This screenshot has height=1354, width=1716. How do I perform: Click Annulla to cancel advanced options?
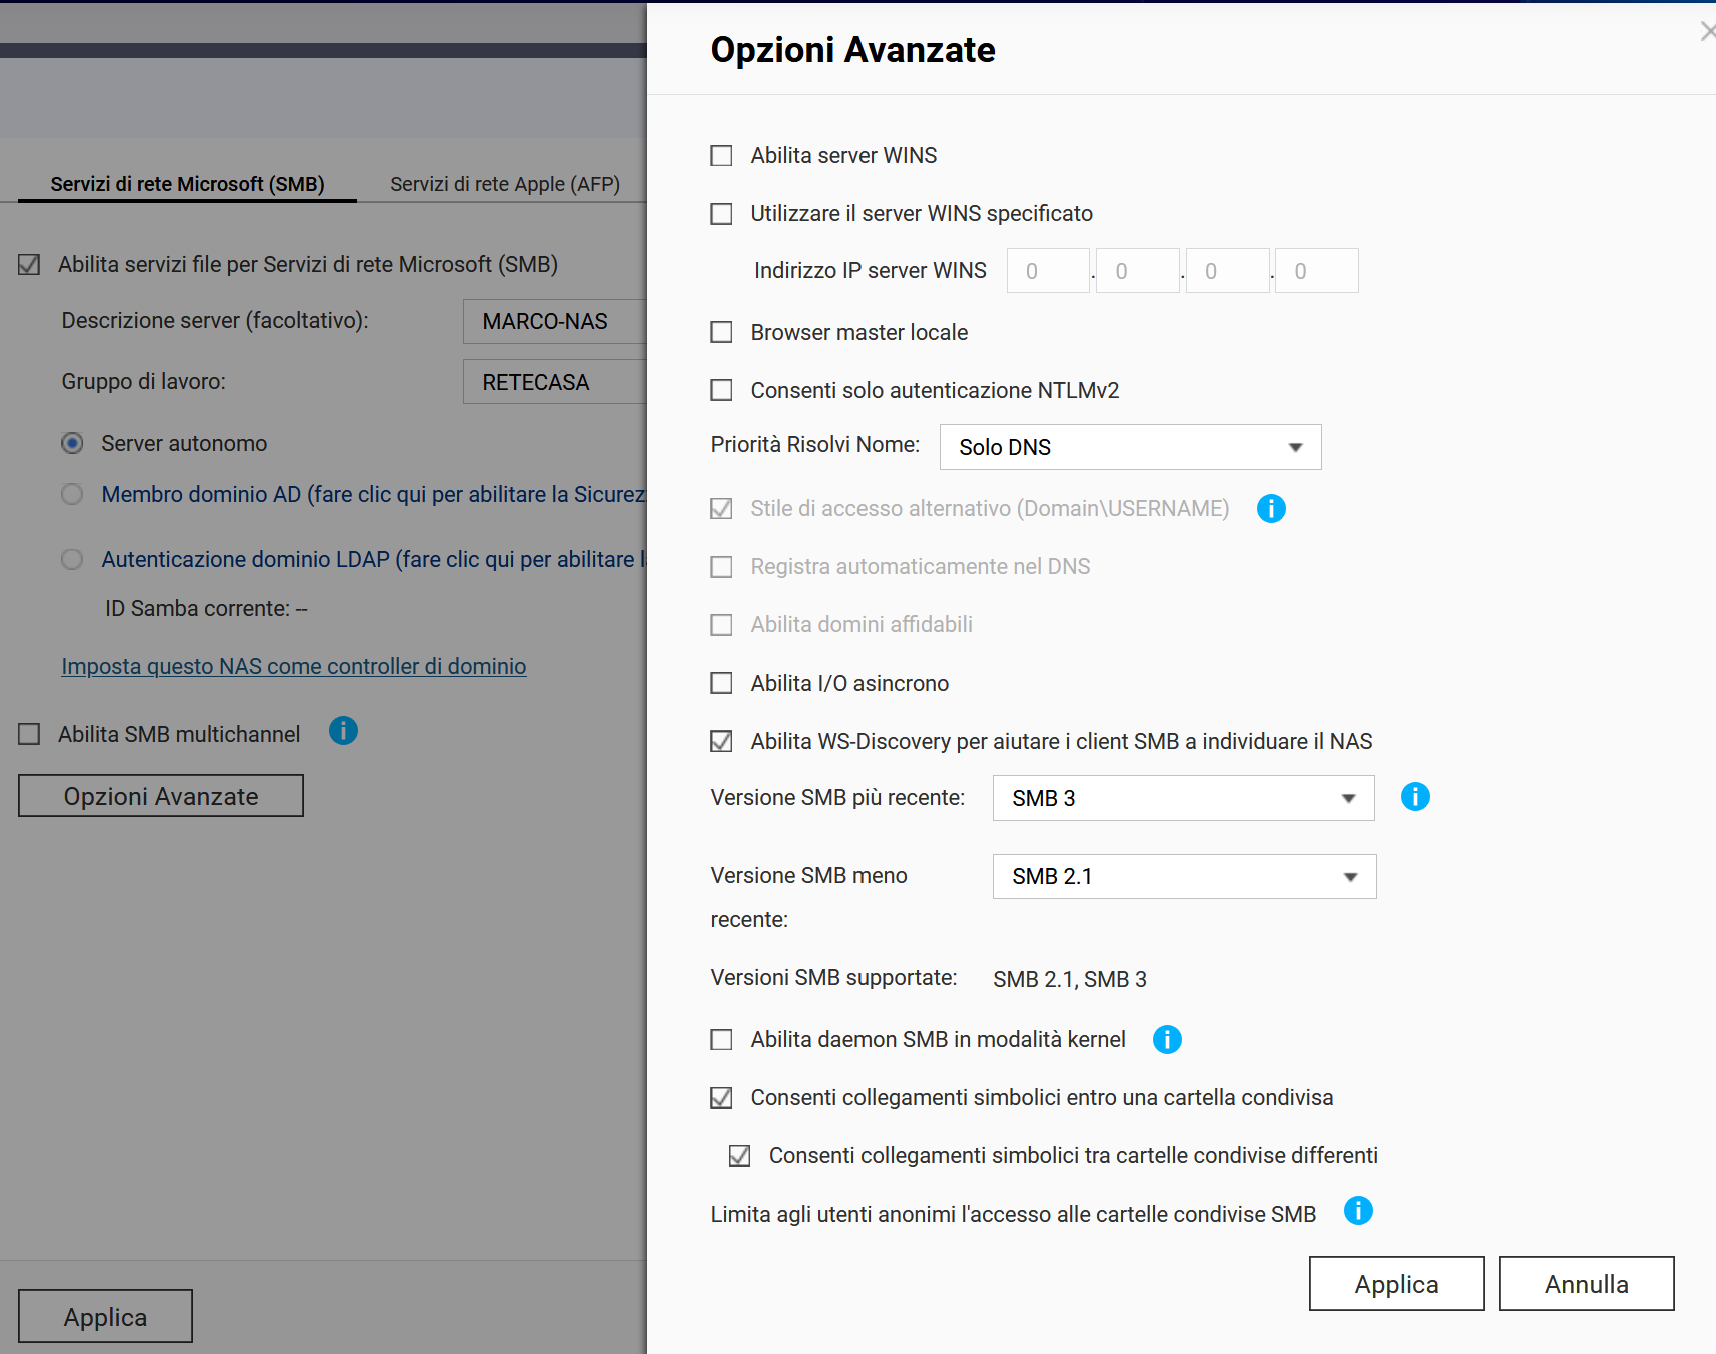point(1586,1284)
